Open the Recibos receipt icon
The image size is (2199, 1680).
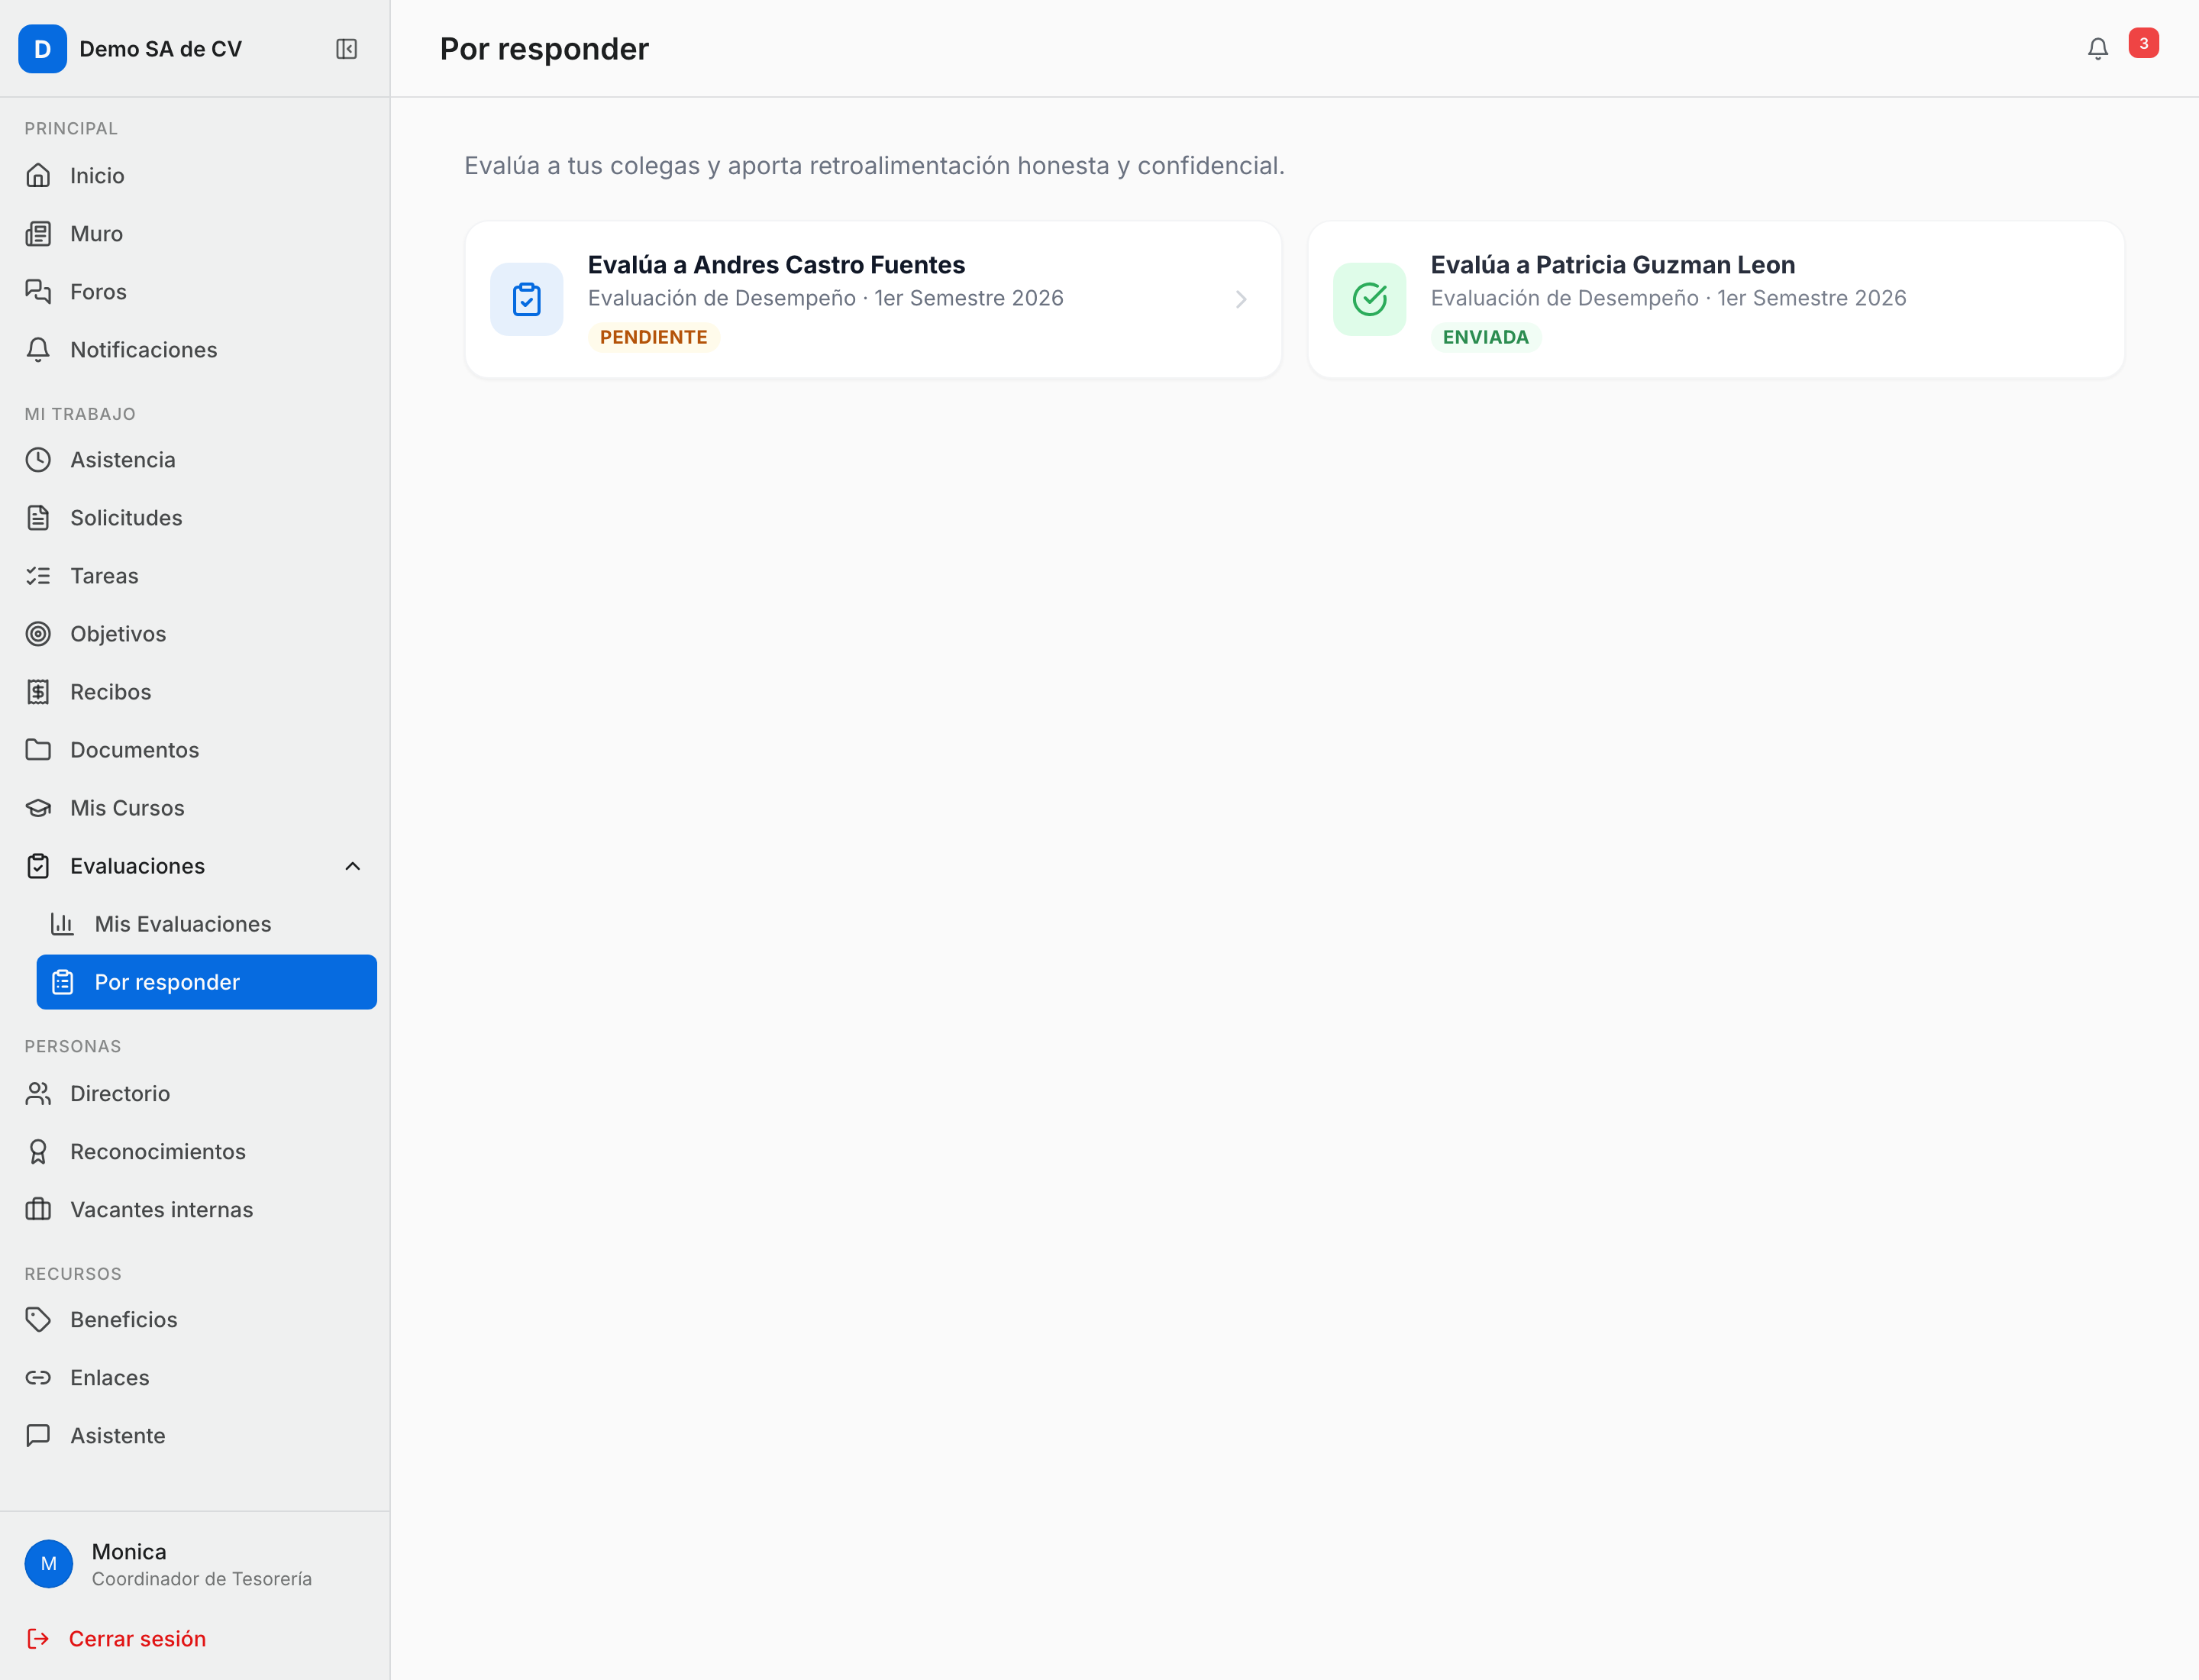click(38, 692)
